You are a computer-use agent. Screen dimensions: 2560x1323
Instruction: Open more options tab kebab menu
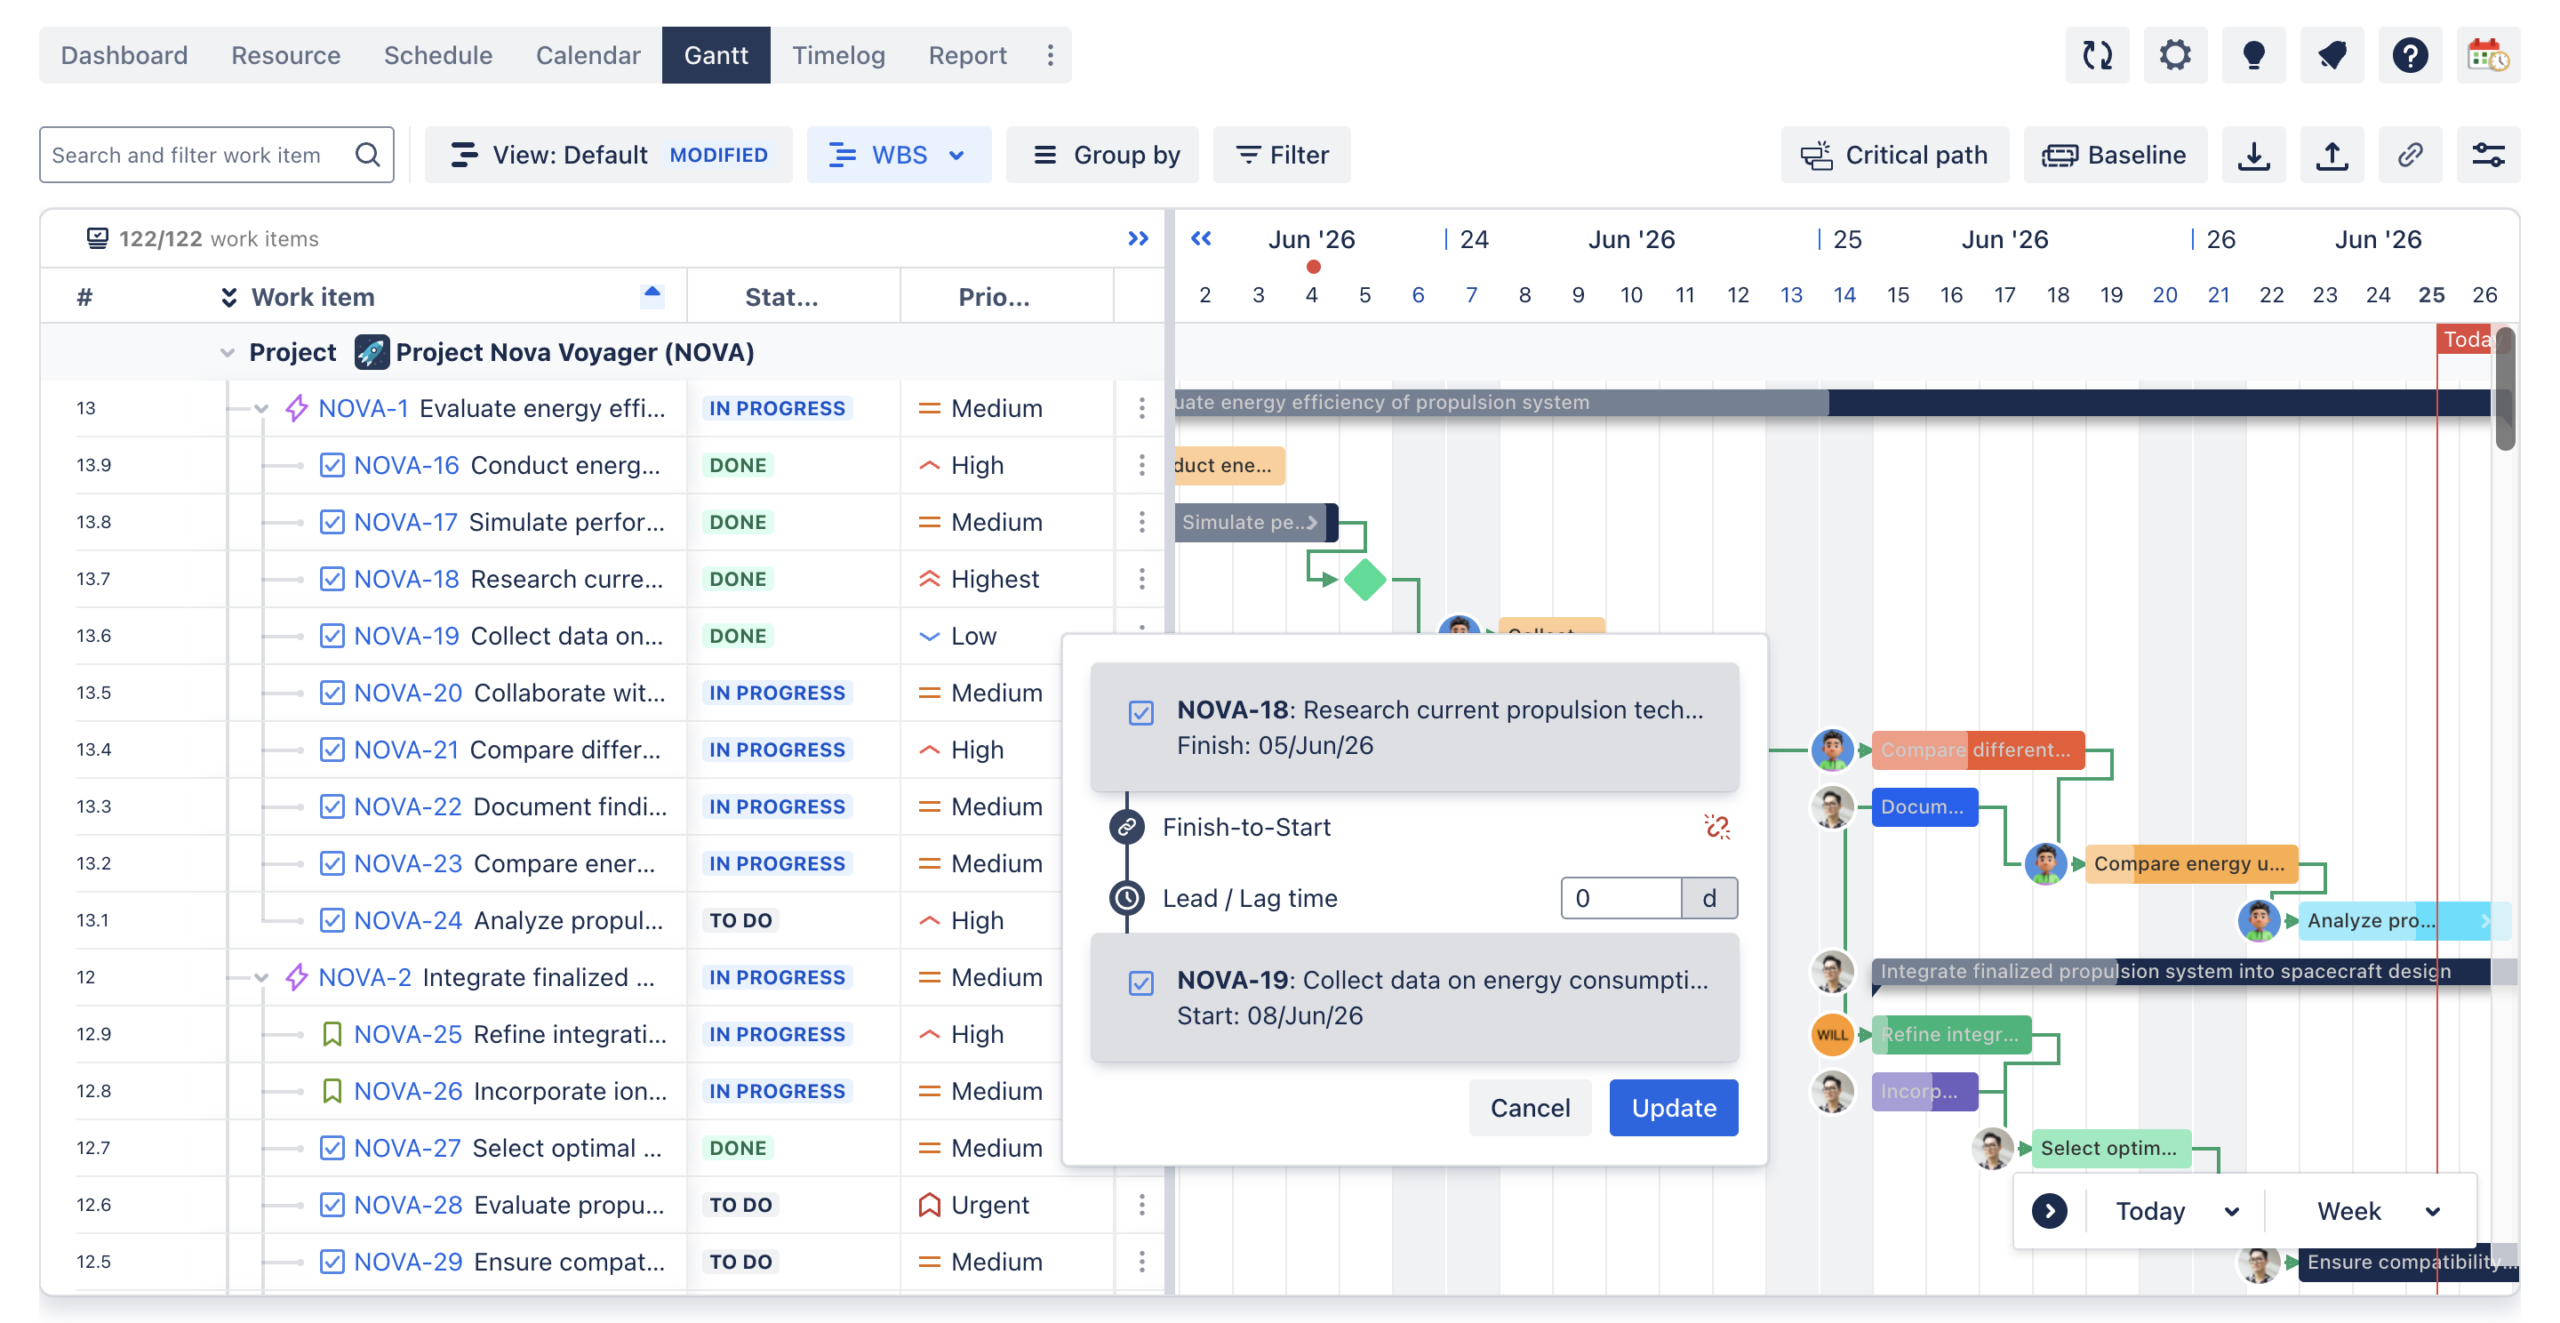pos(1049,55)
